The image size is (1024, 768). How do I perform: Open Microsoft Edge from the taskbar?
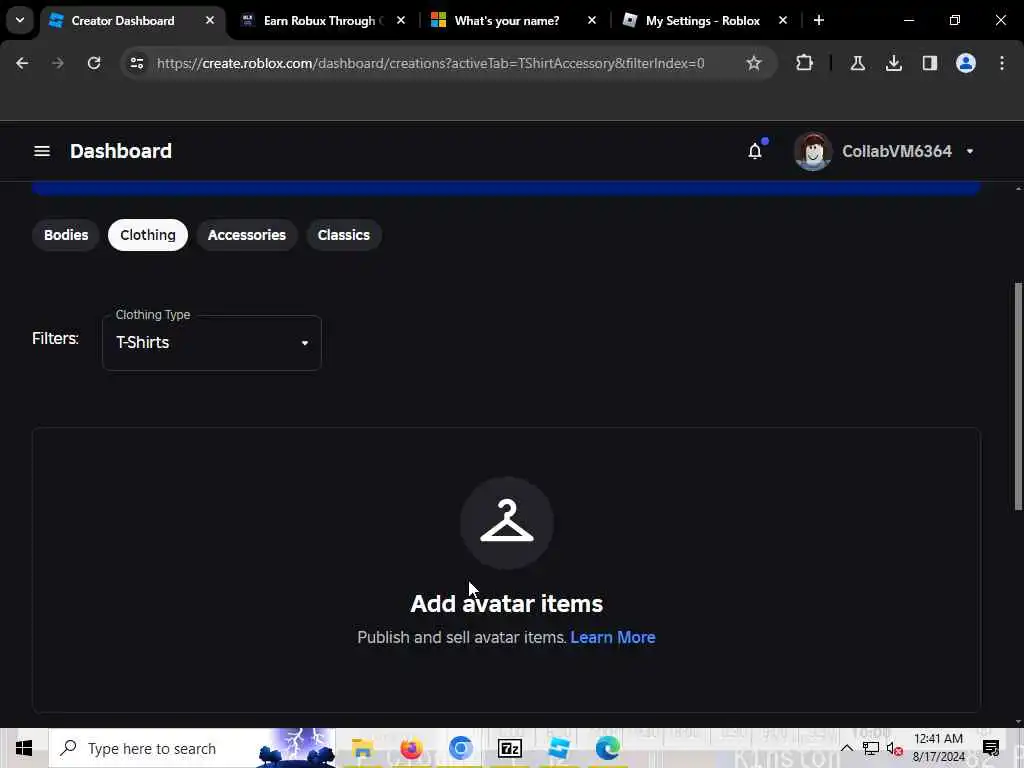pos(608,748)
